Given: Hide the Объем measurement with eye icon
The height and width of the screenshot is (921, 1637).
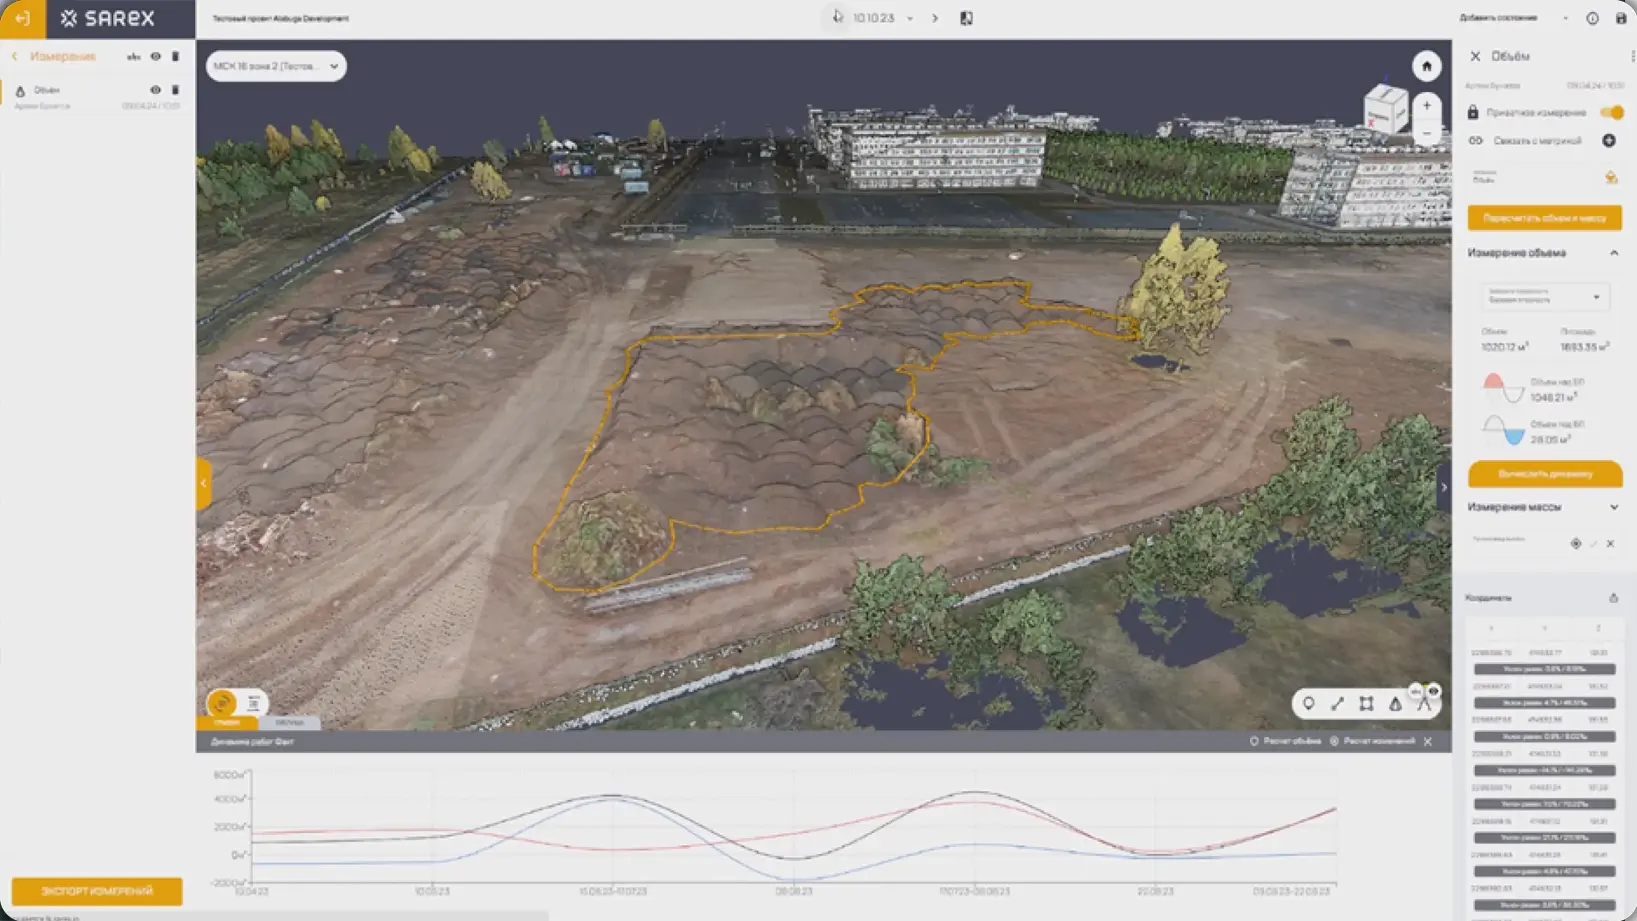Looking at the screenshot, I should pyautogui.click(x=155, y=90).
